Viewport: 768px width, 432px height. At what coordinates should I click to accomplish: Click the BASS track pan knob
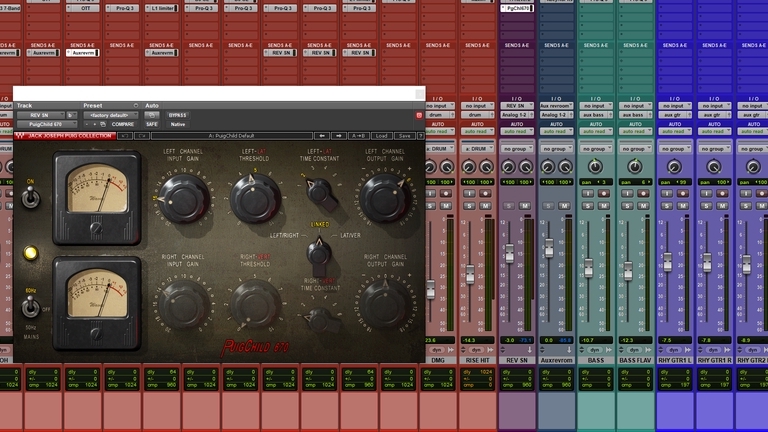click(x=596, y=167)
